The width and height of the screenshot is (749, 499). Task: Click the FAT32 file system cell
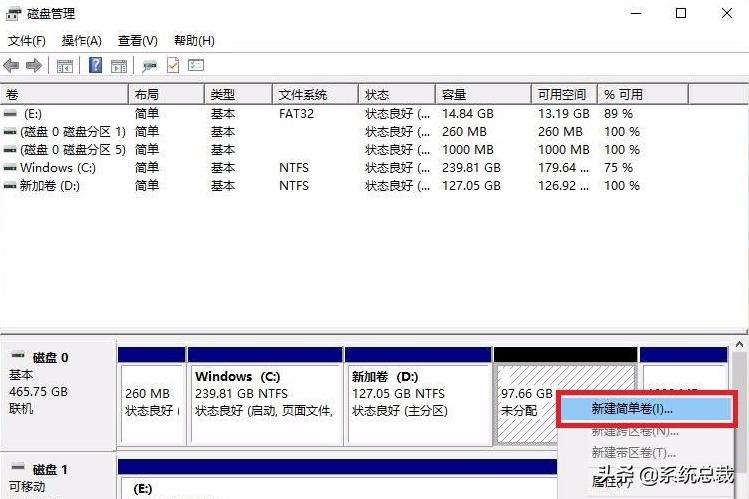click(x=297, y=114)
